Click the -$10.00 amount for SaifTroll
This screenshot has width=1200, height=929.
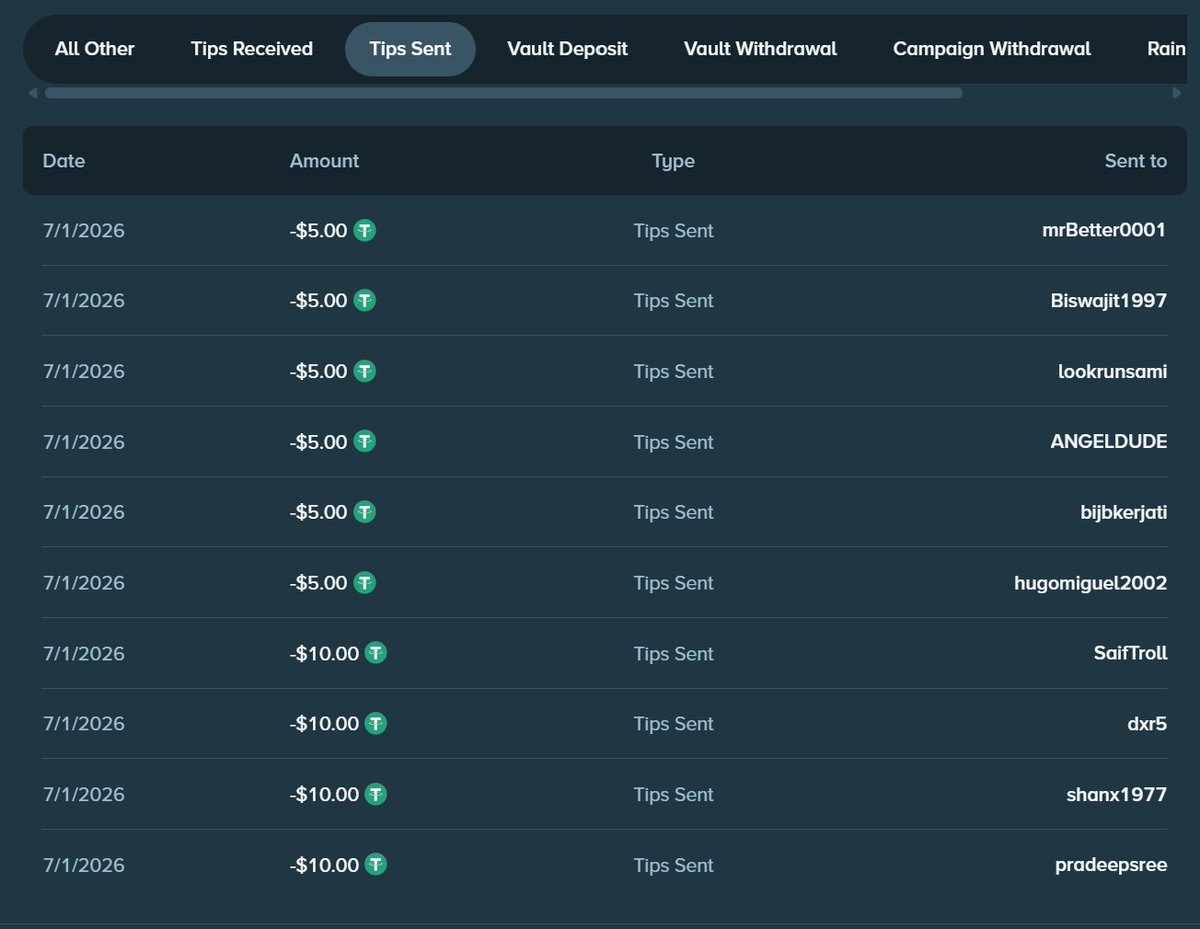[324, 653]
